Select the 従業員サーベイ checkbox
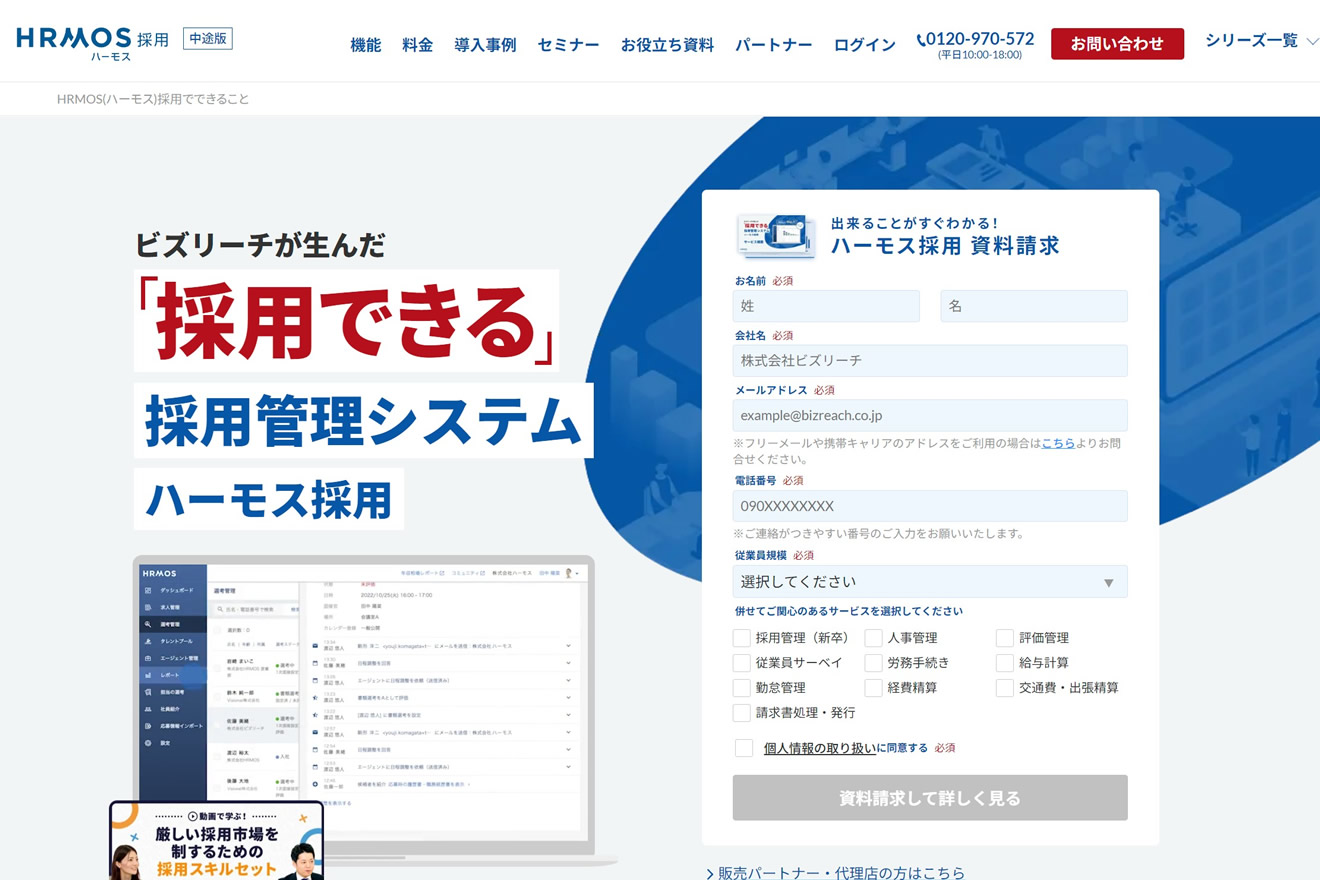The height and width of the screenshot is (880, 1320). point(742,663)
